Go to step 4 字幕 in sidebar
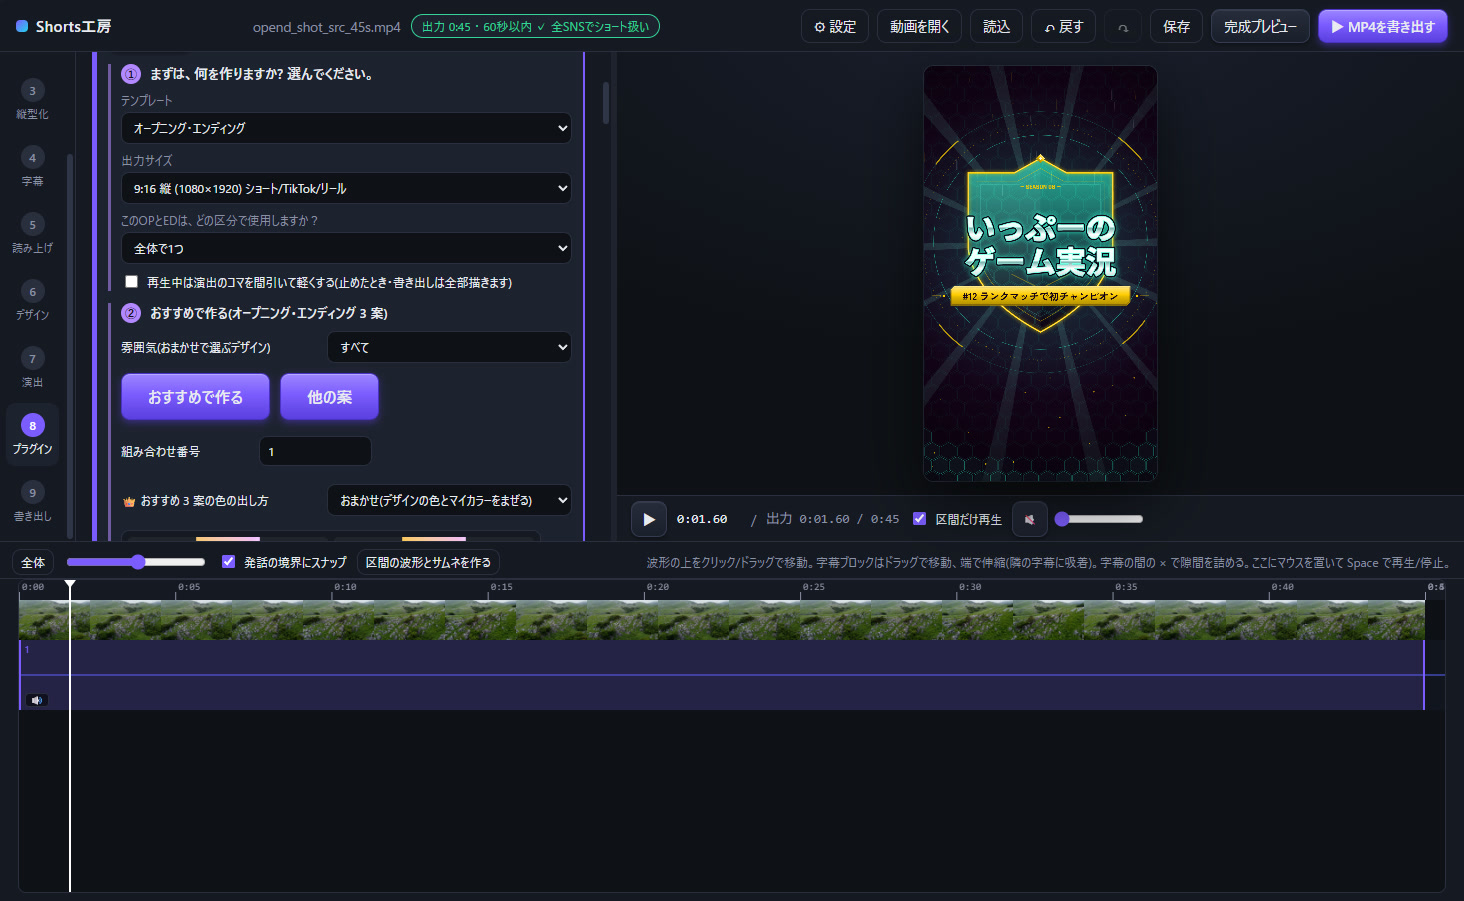The height and width of the screenshot is (901, 1464). (x=32, y=167)
